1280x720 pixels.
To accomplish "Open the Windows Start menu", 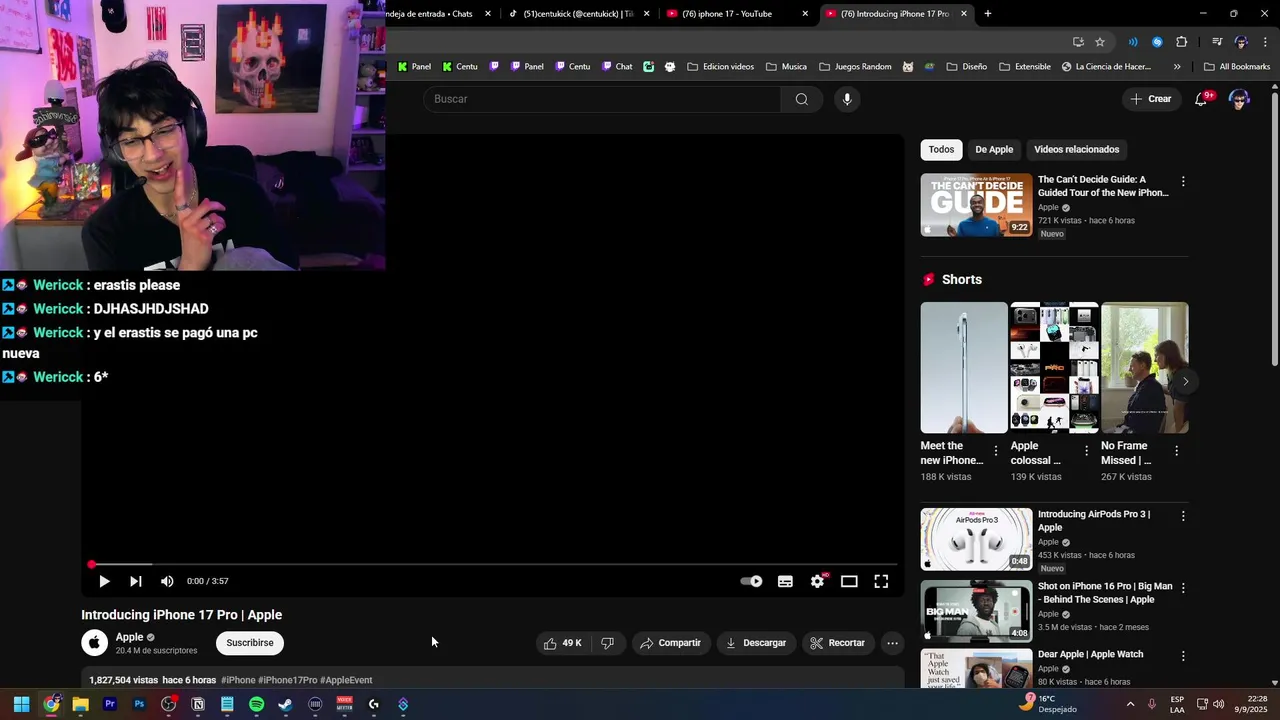I will click(21, 704).
